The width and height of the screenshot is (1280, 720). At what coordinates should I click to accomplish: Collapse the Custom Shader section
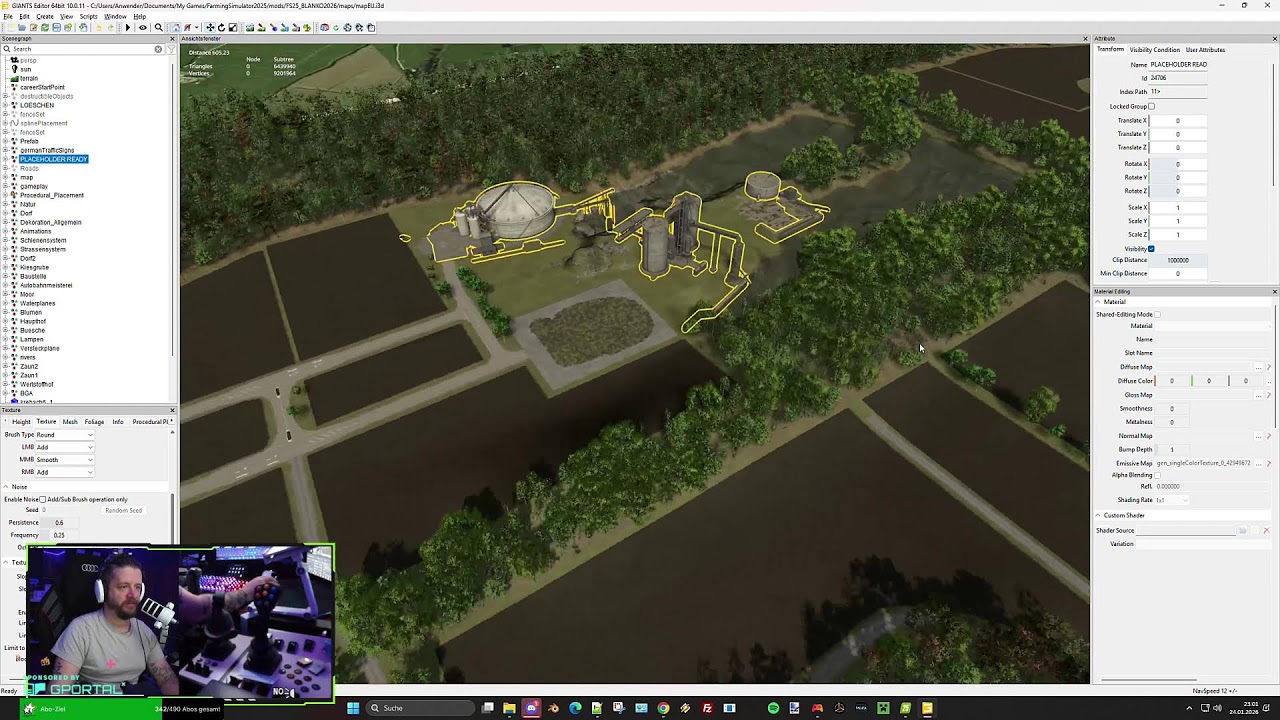(x=1098, y=515)
